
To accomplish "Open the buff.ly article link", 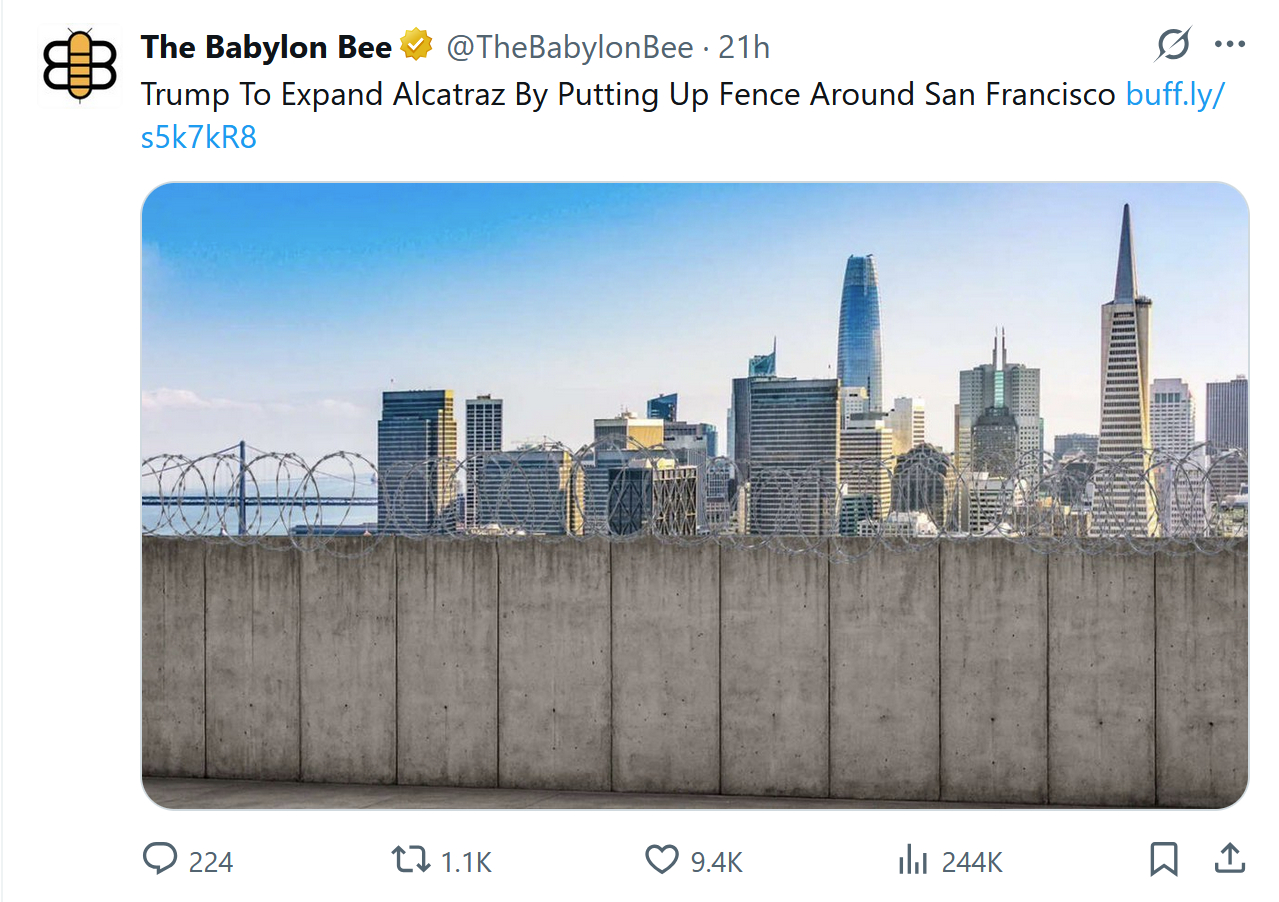I will [1175, 94].
